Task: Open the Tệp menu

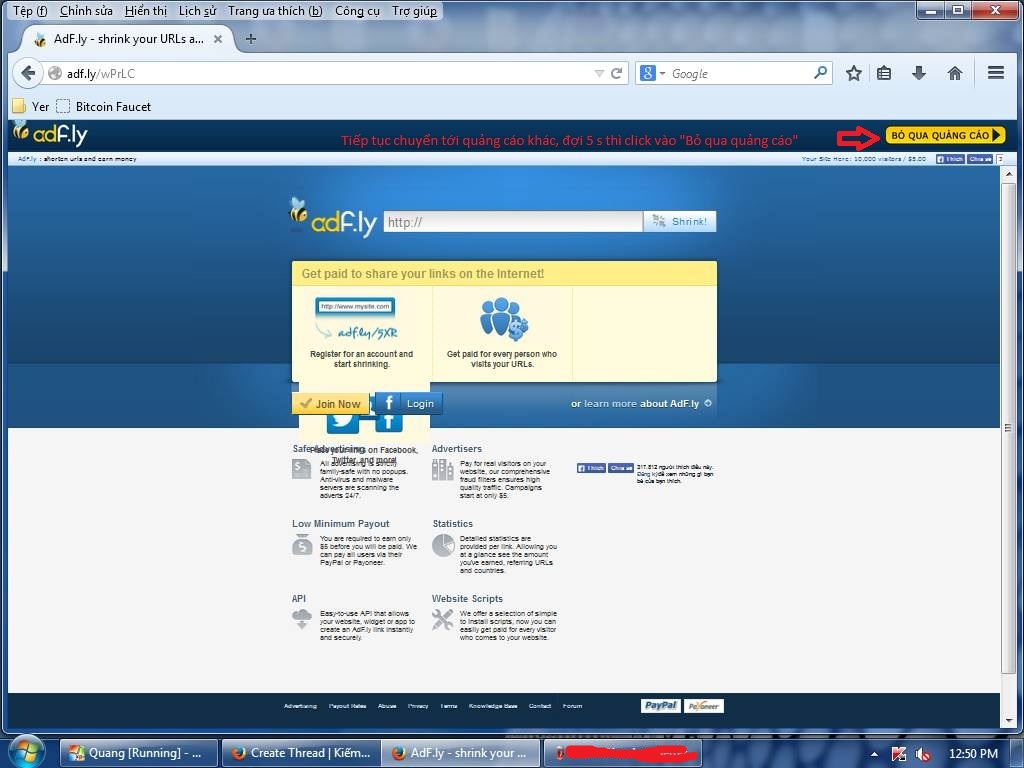Action: [30, 11]
